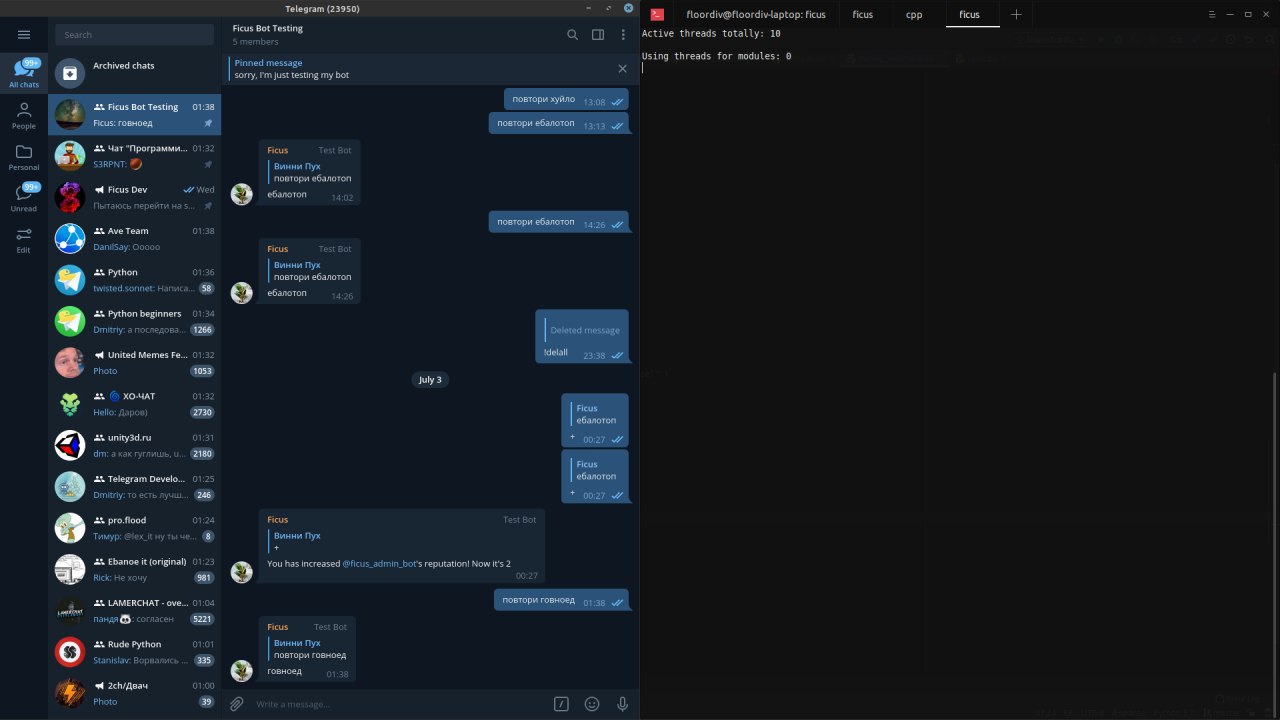Screen dimensions: 1280x720
Task: Open bot commands slash icon
Action: coord(562,704)
